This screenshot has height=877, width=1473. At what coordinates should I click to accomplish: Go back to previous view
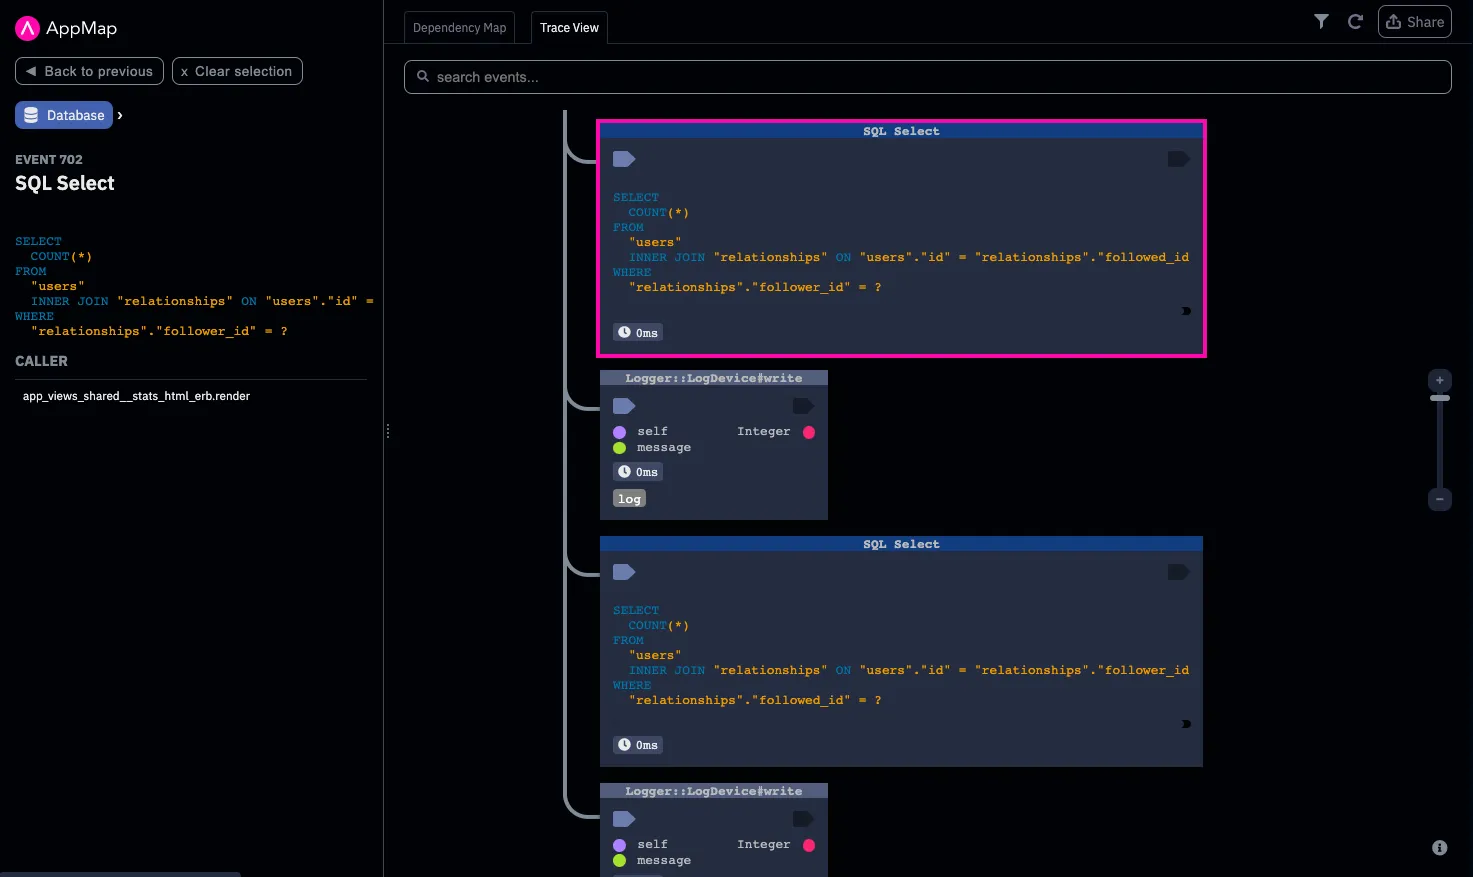coord(89,71)
